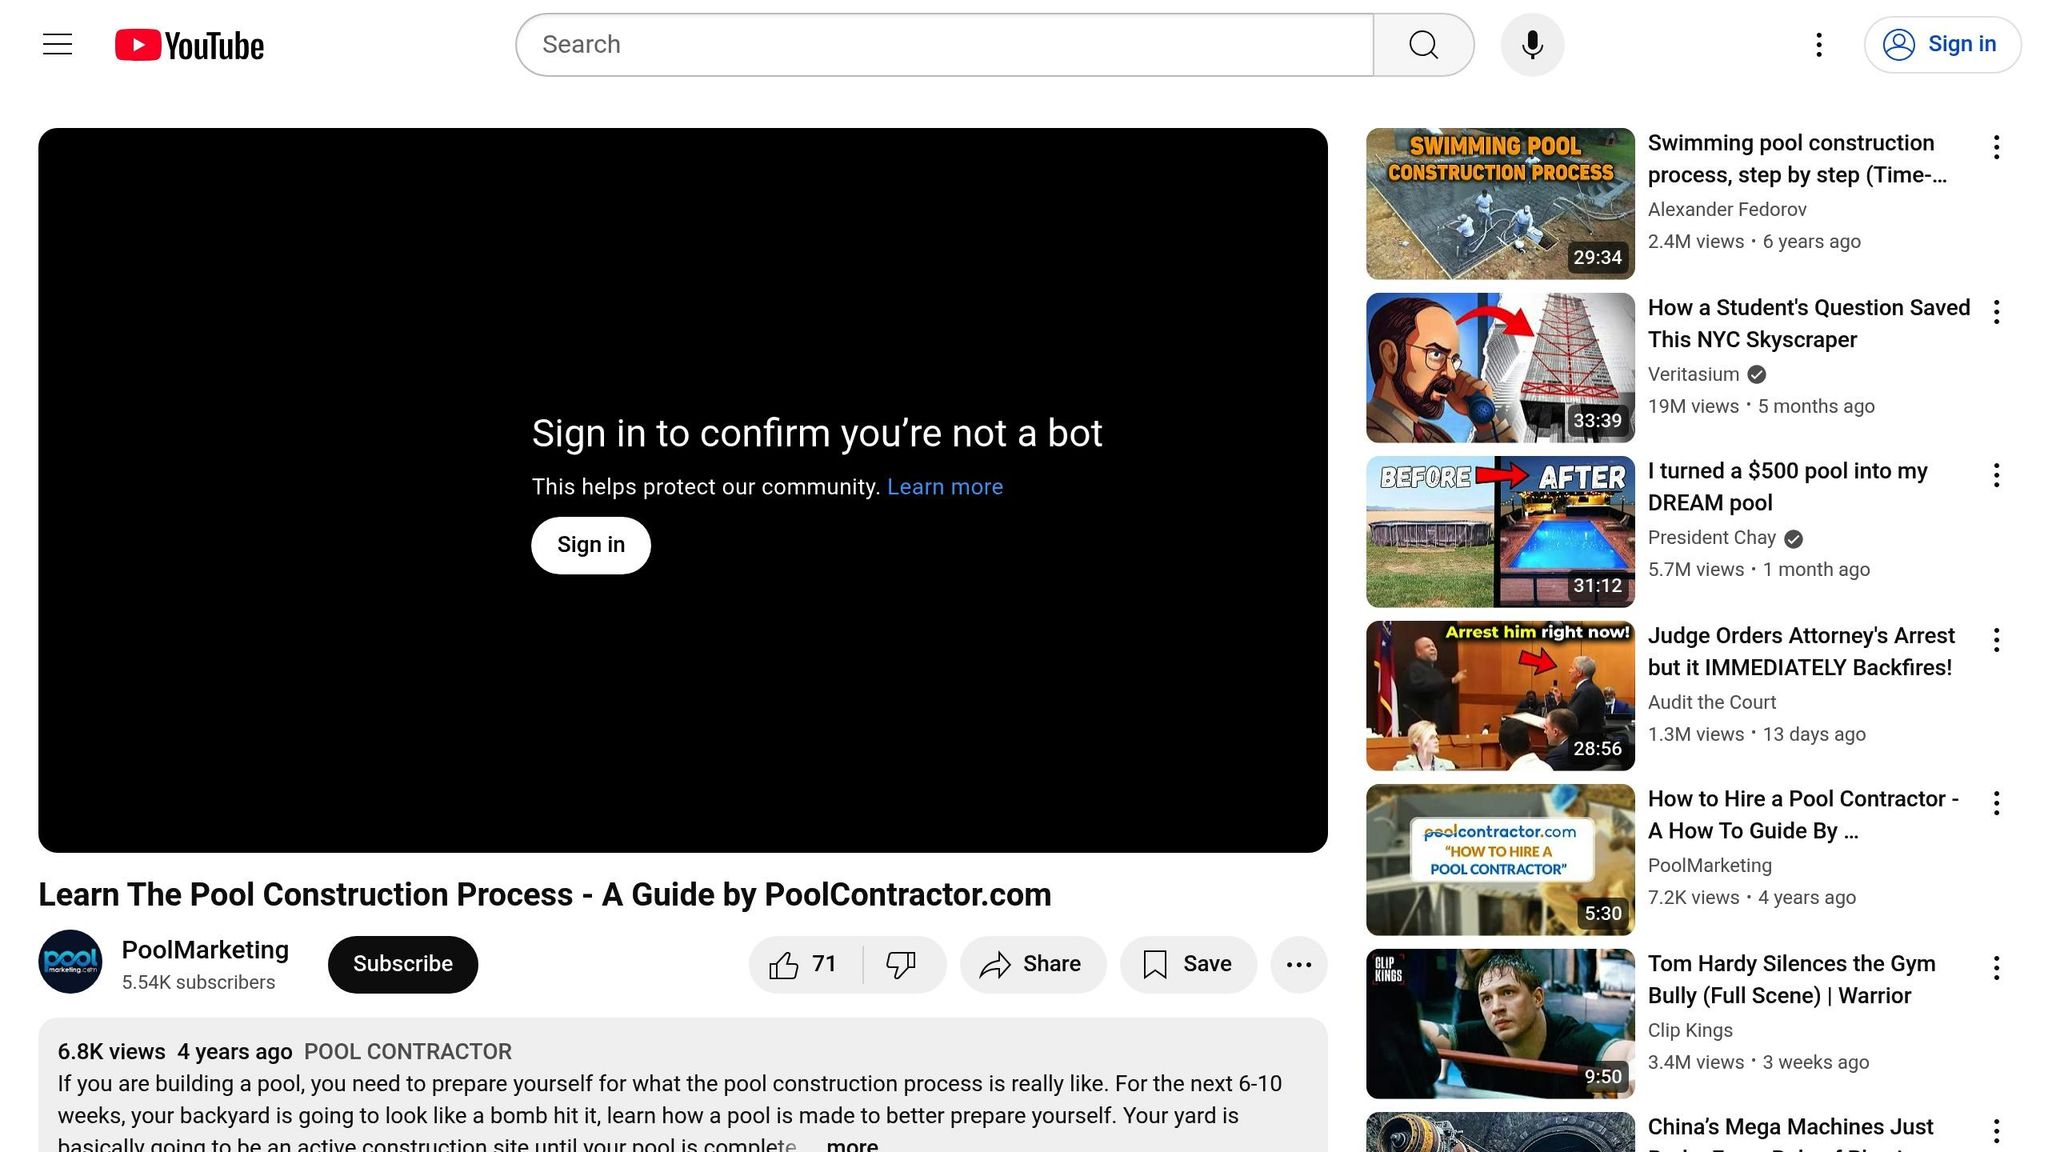Open the hamburger guide menu
The image size is (2048, 1152).
pyautogui.click(x=57, y=44)
